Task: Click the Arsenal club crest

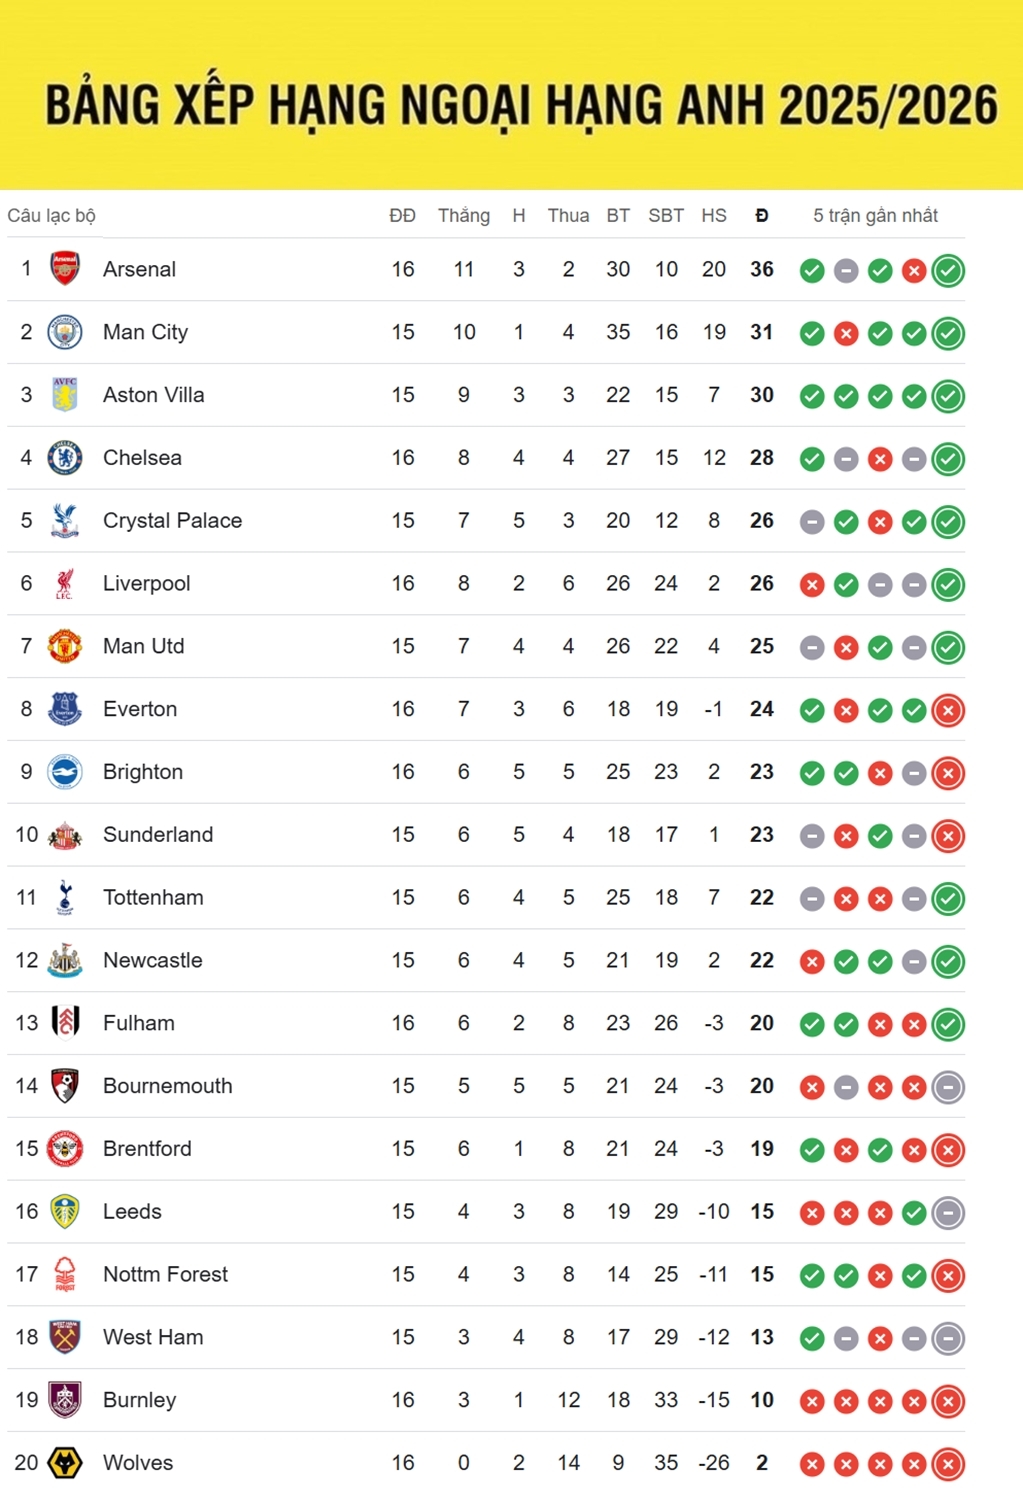Action: tap(65, 269)
